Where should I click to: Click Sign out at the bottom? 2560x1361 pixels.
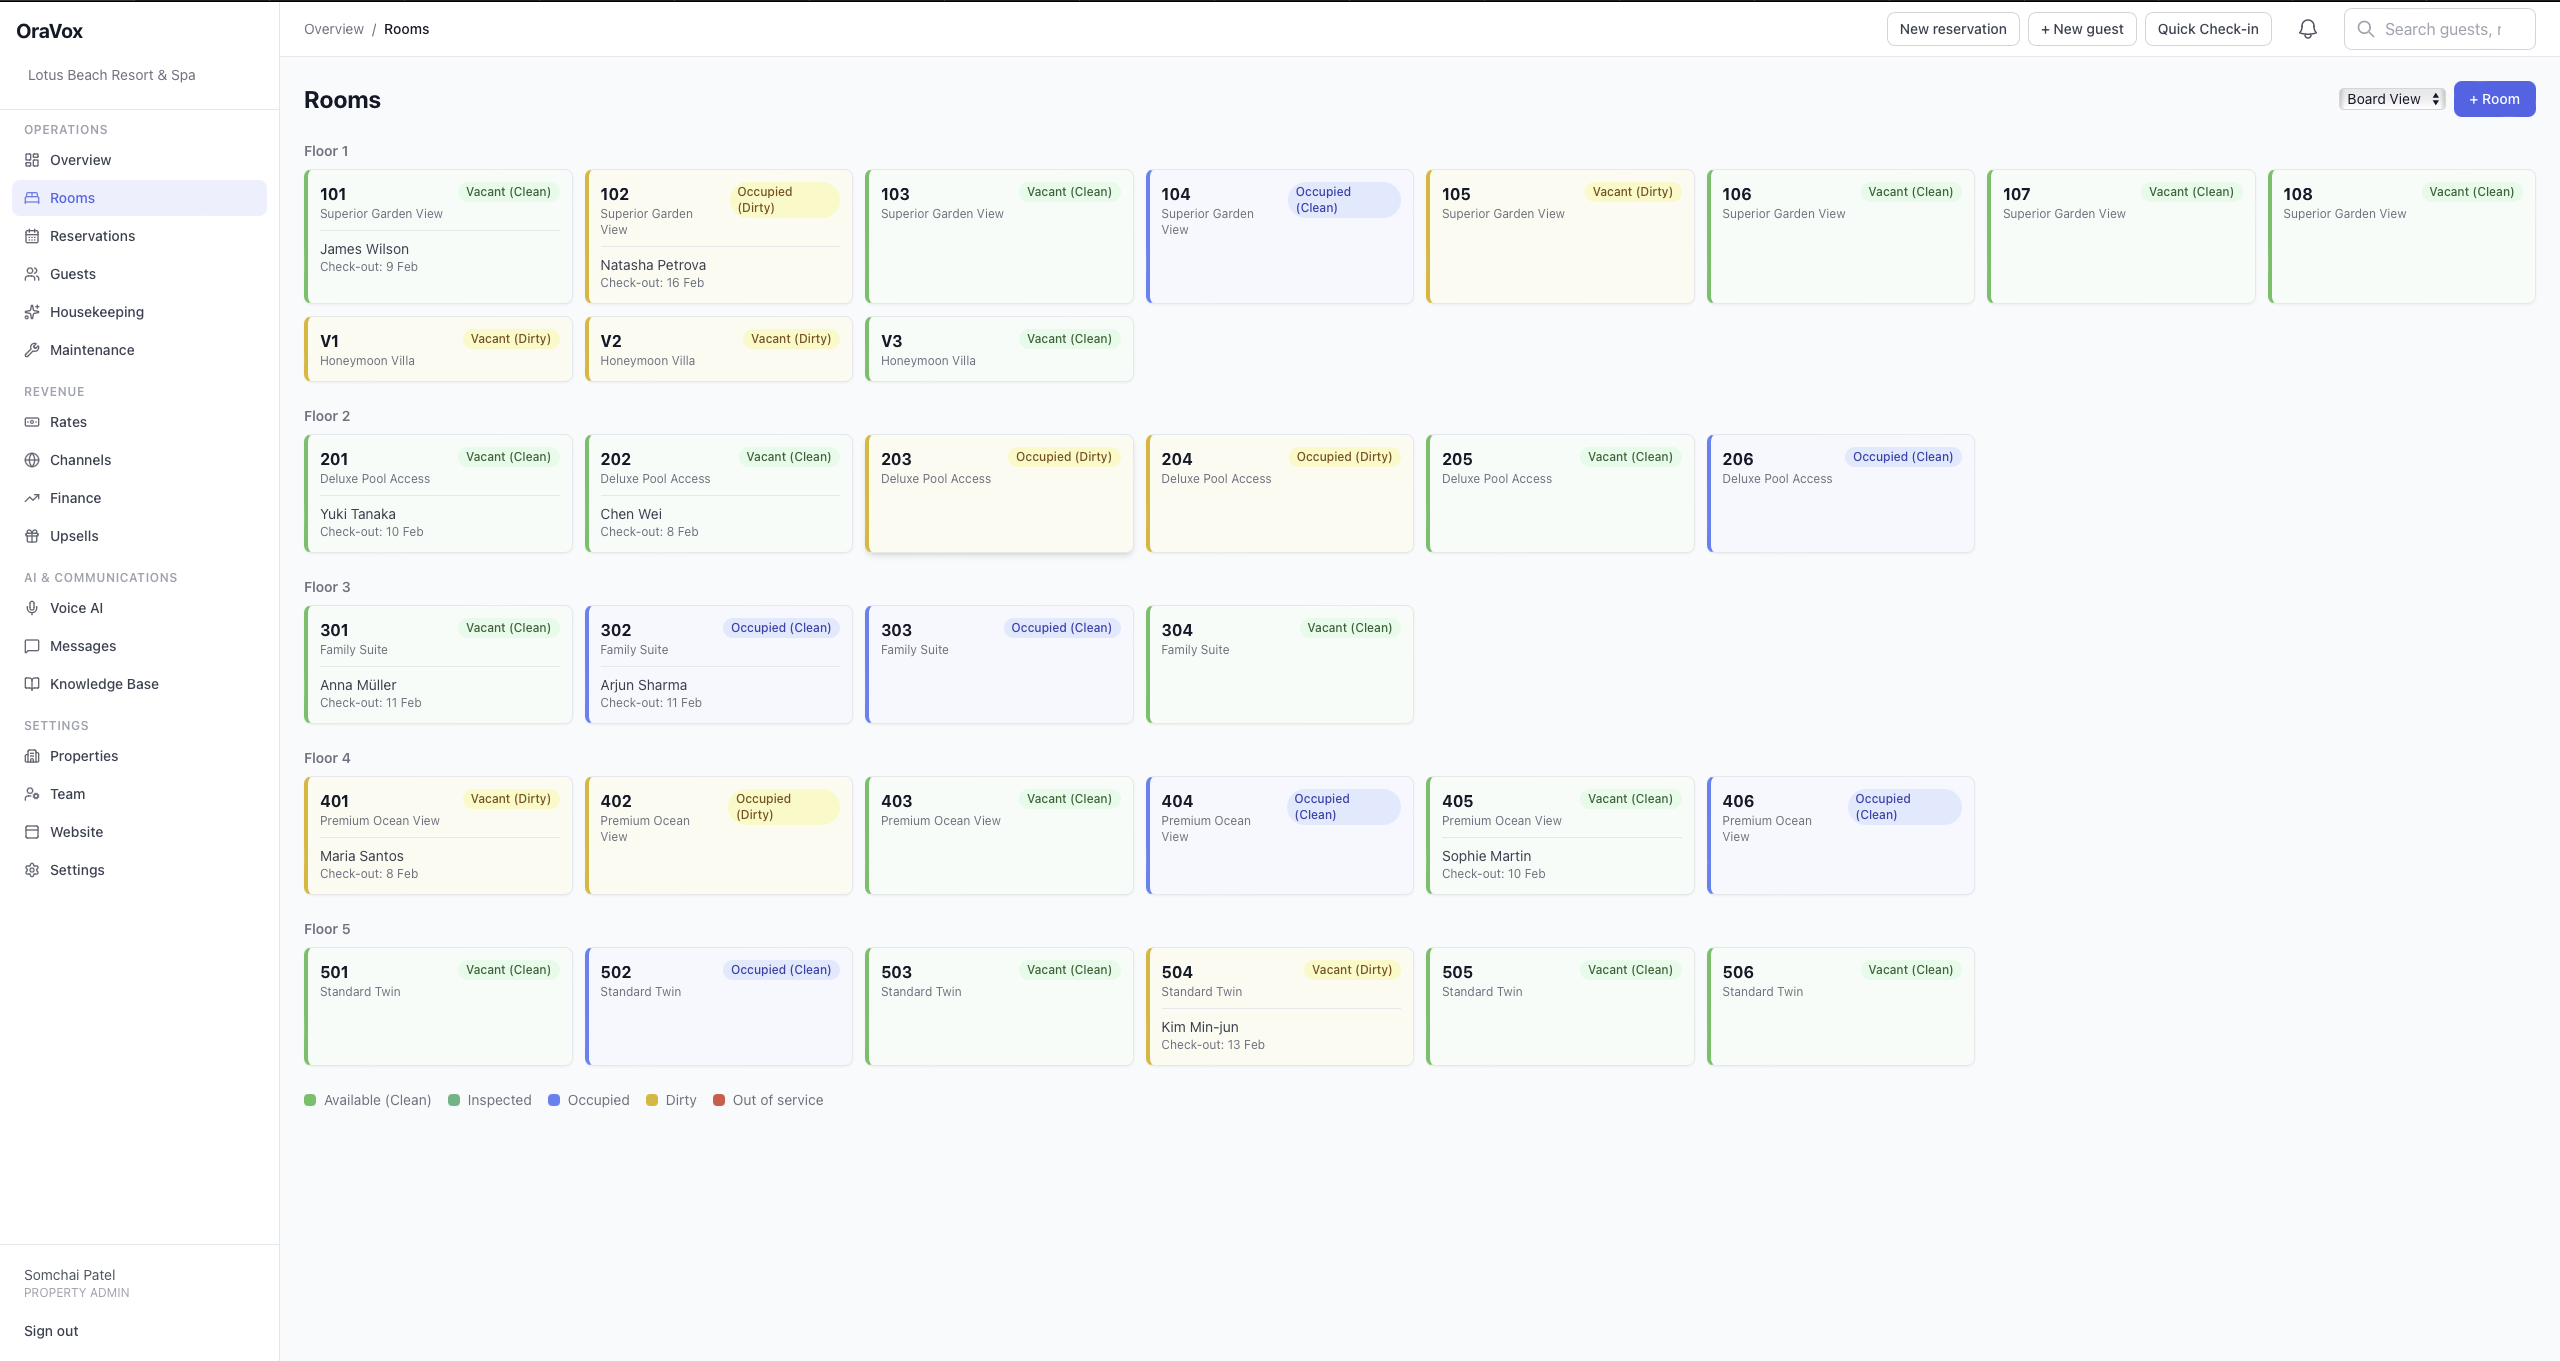coord(50,1330)
